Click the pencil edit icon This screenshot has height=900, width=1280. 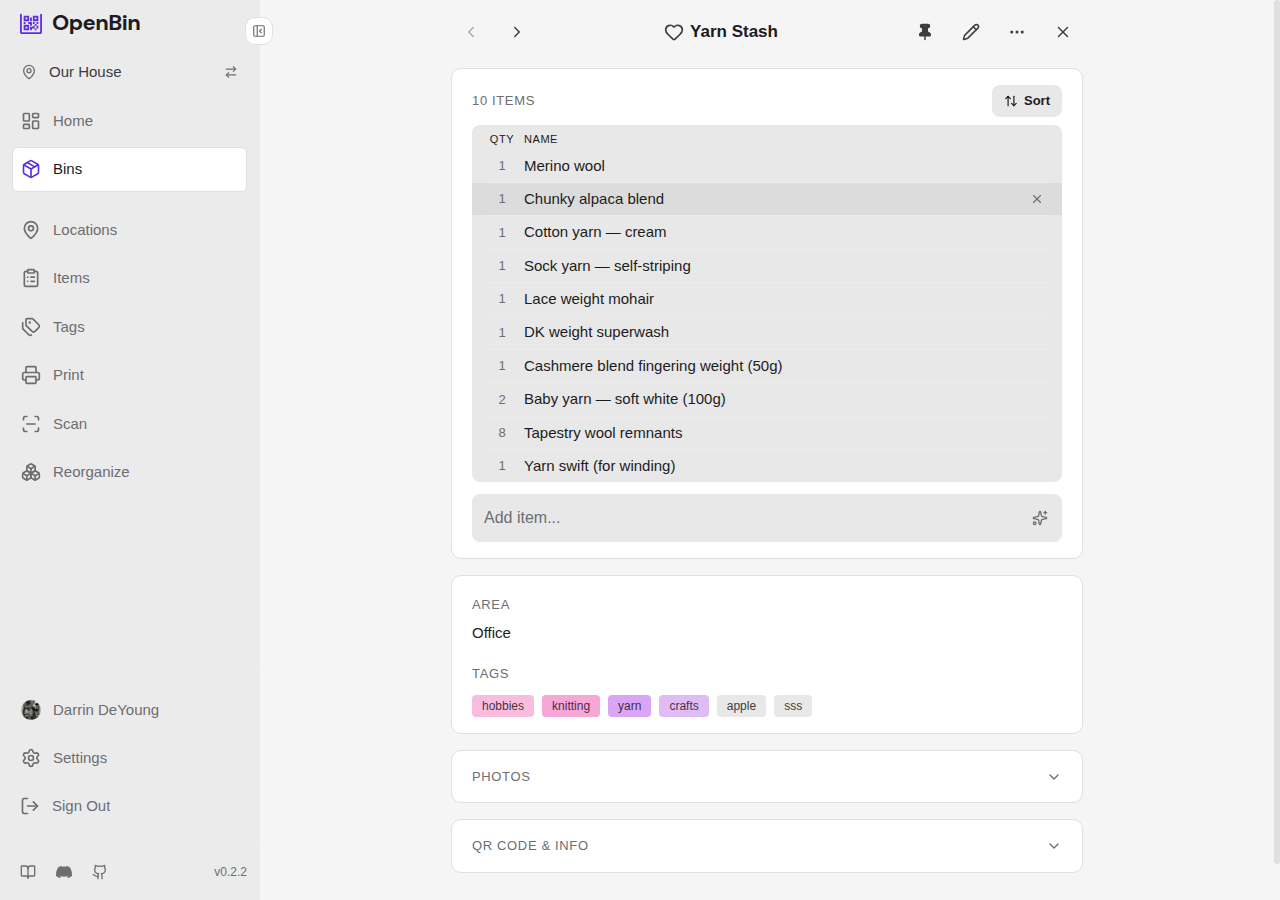(971, 32)
